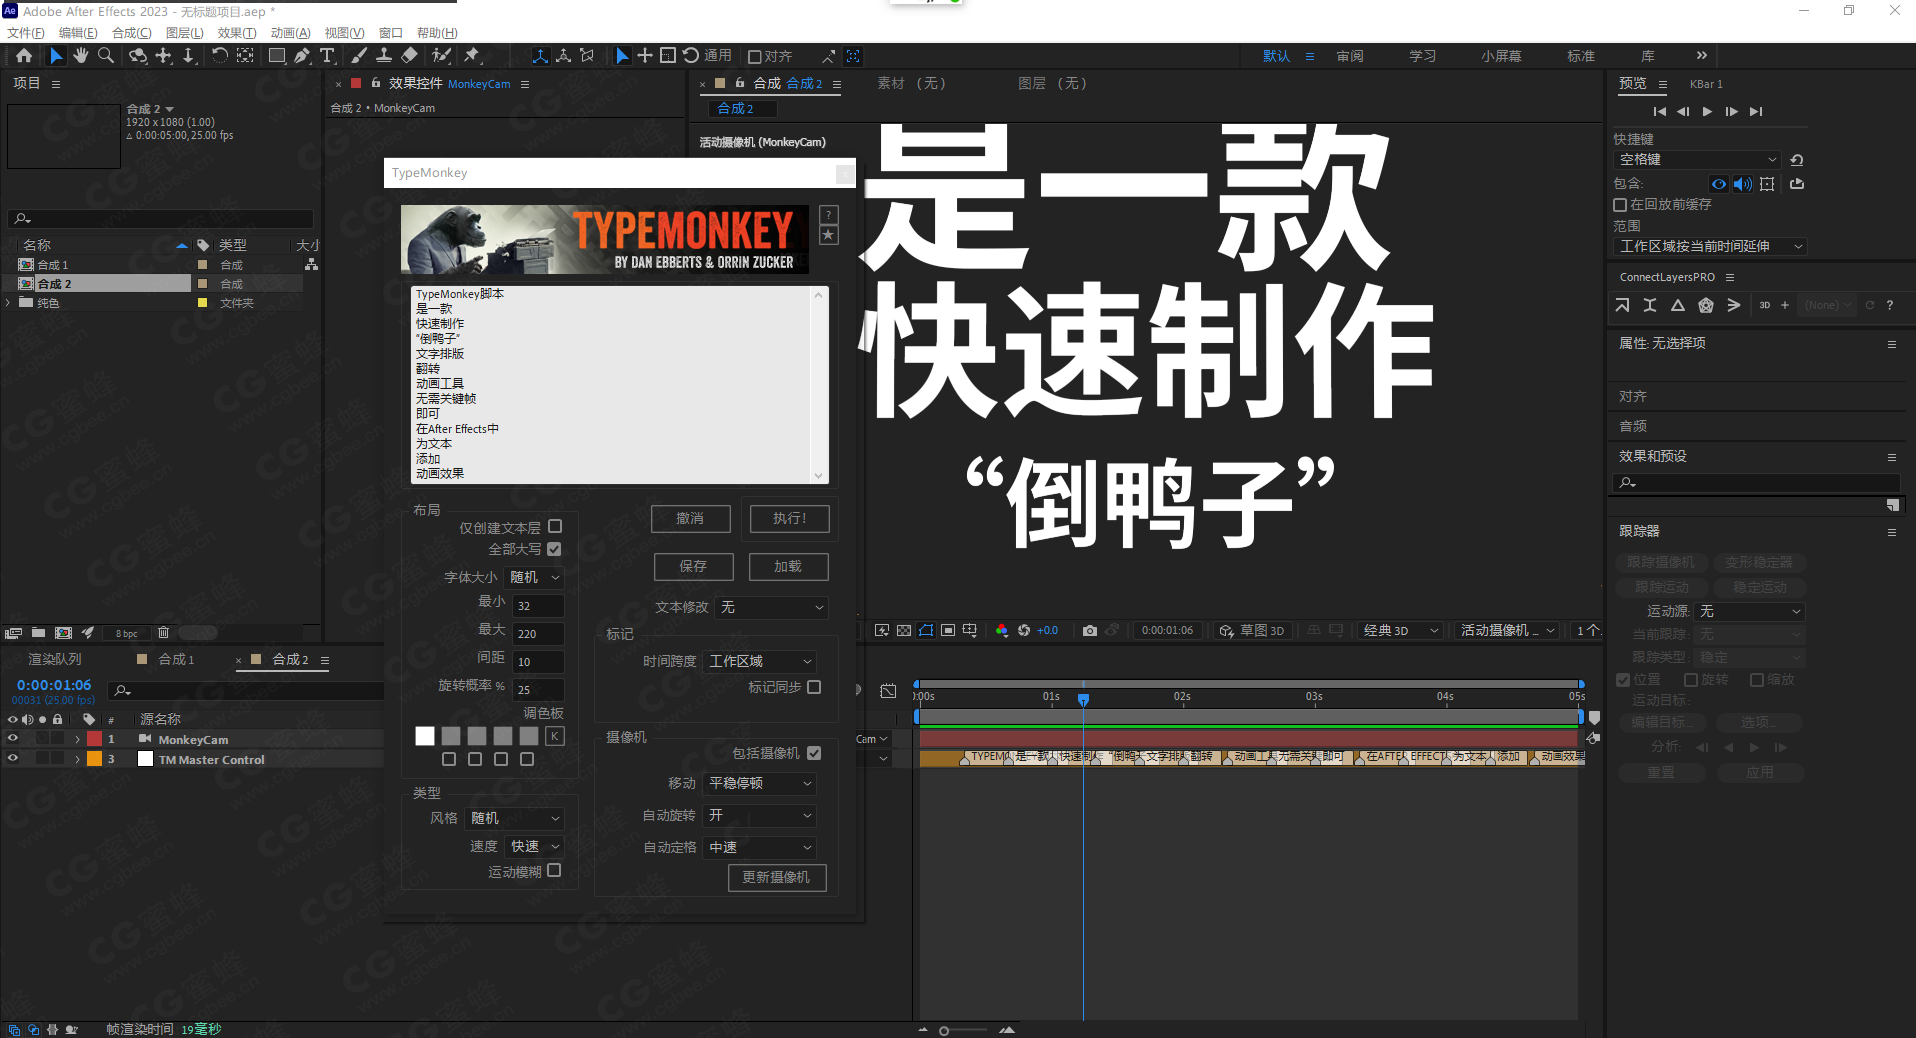Image resolution: width=1916 pixels, height=1038 pixels.
Task: Select the Pen tool
Action: [302, 56]
